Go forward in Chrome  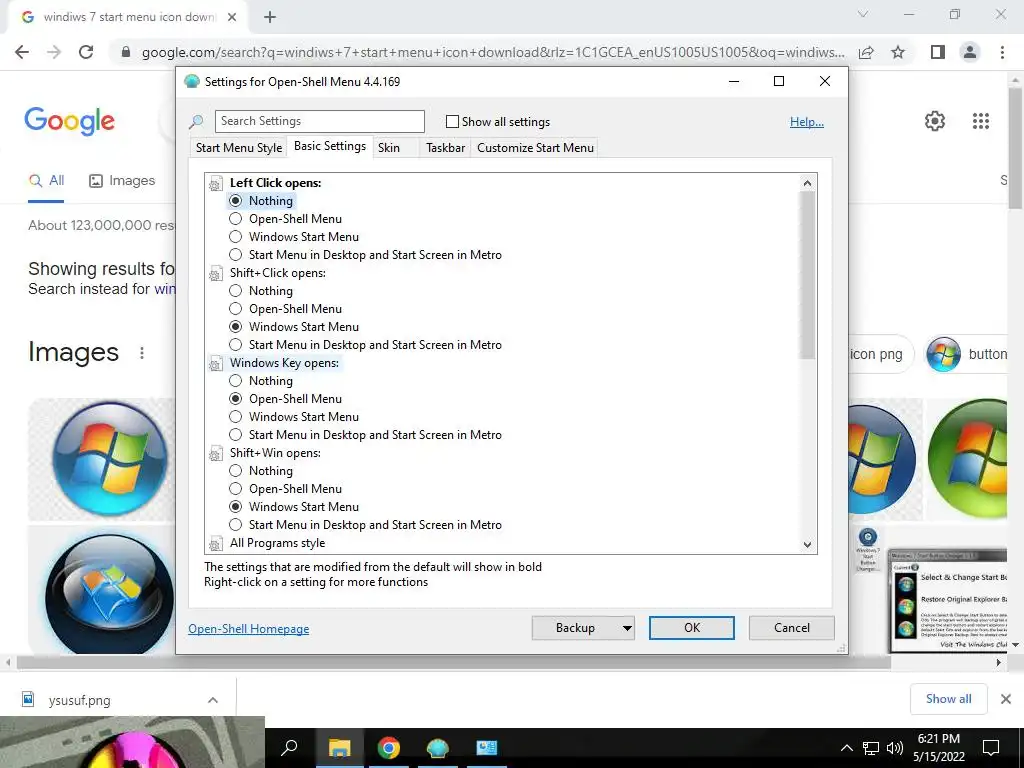click(x=54, y=52)
